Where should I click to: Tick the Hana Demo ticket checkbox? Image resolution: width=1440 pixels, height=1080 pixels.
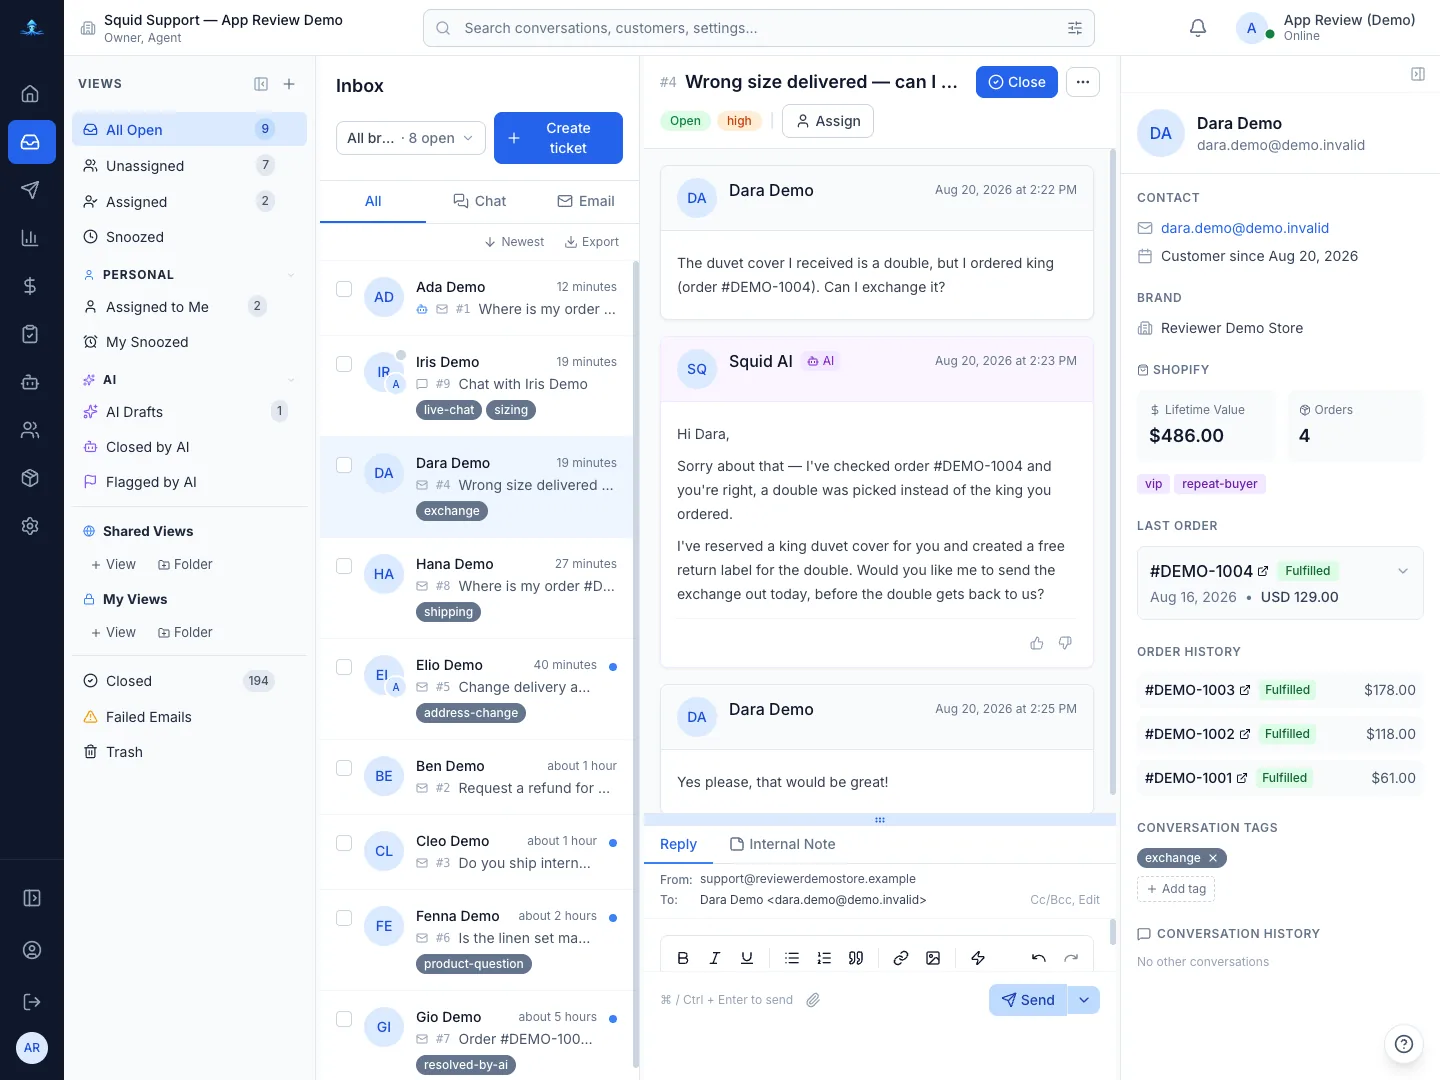tap(344, 566)
